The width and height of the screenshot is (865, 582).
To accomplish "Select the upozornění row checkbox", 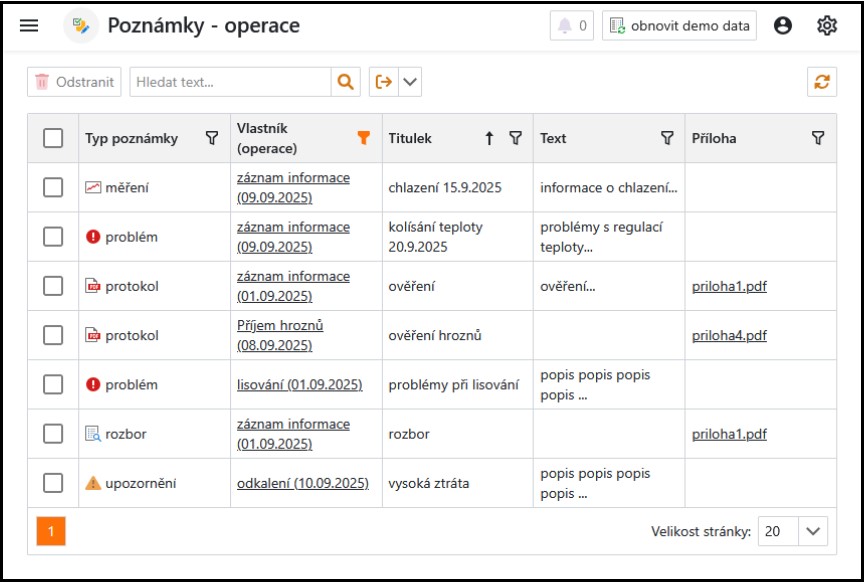I will 53,483.
